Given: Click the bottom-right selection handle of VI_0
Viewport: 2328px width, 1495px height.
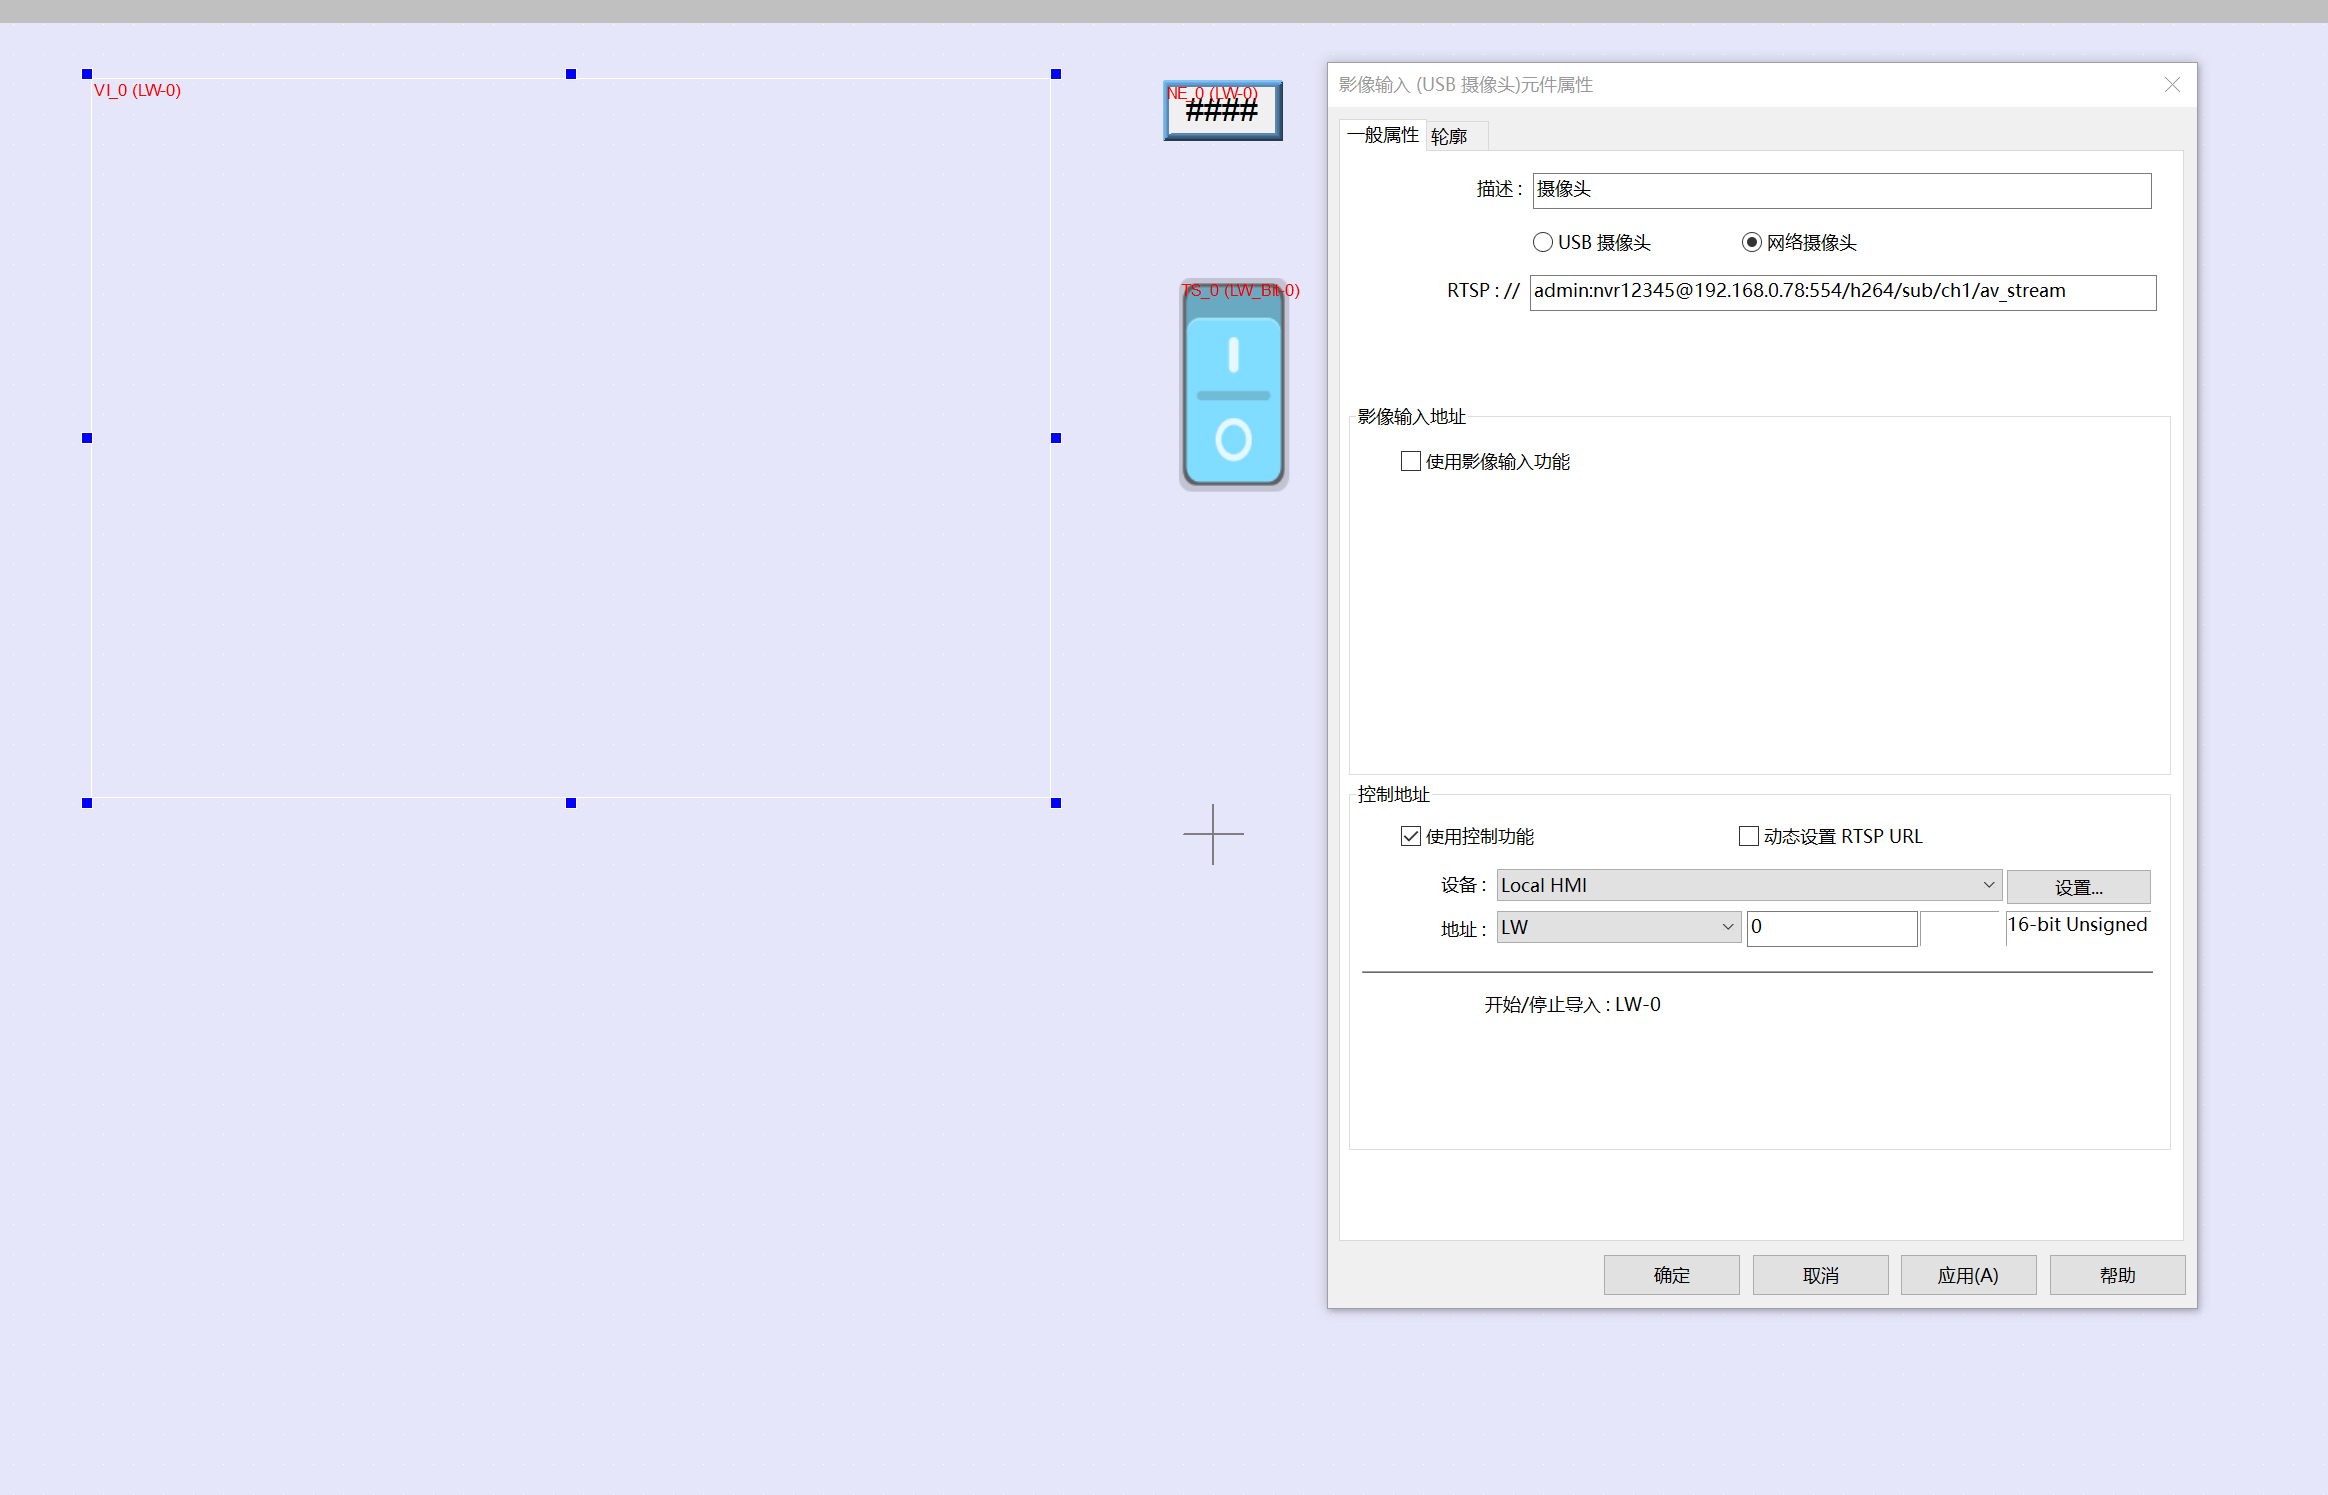Looking at the screenshot, I should (x=1056, y=803).
